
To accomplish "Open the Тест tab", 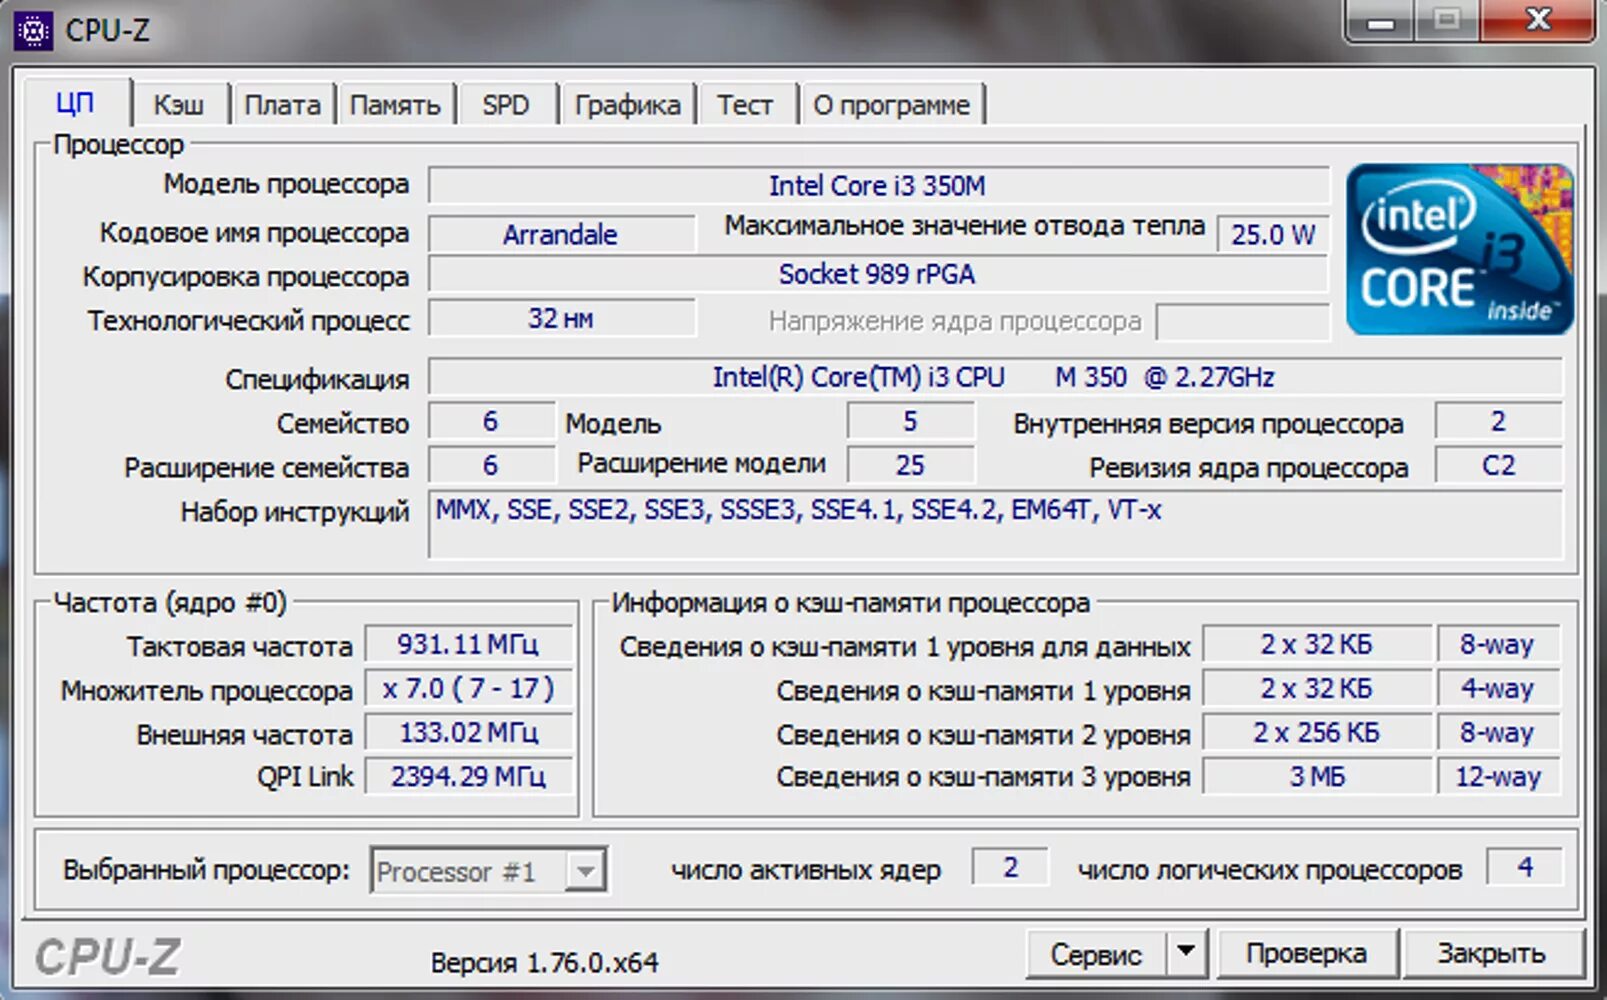I will click(x=745, y=105).
